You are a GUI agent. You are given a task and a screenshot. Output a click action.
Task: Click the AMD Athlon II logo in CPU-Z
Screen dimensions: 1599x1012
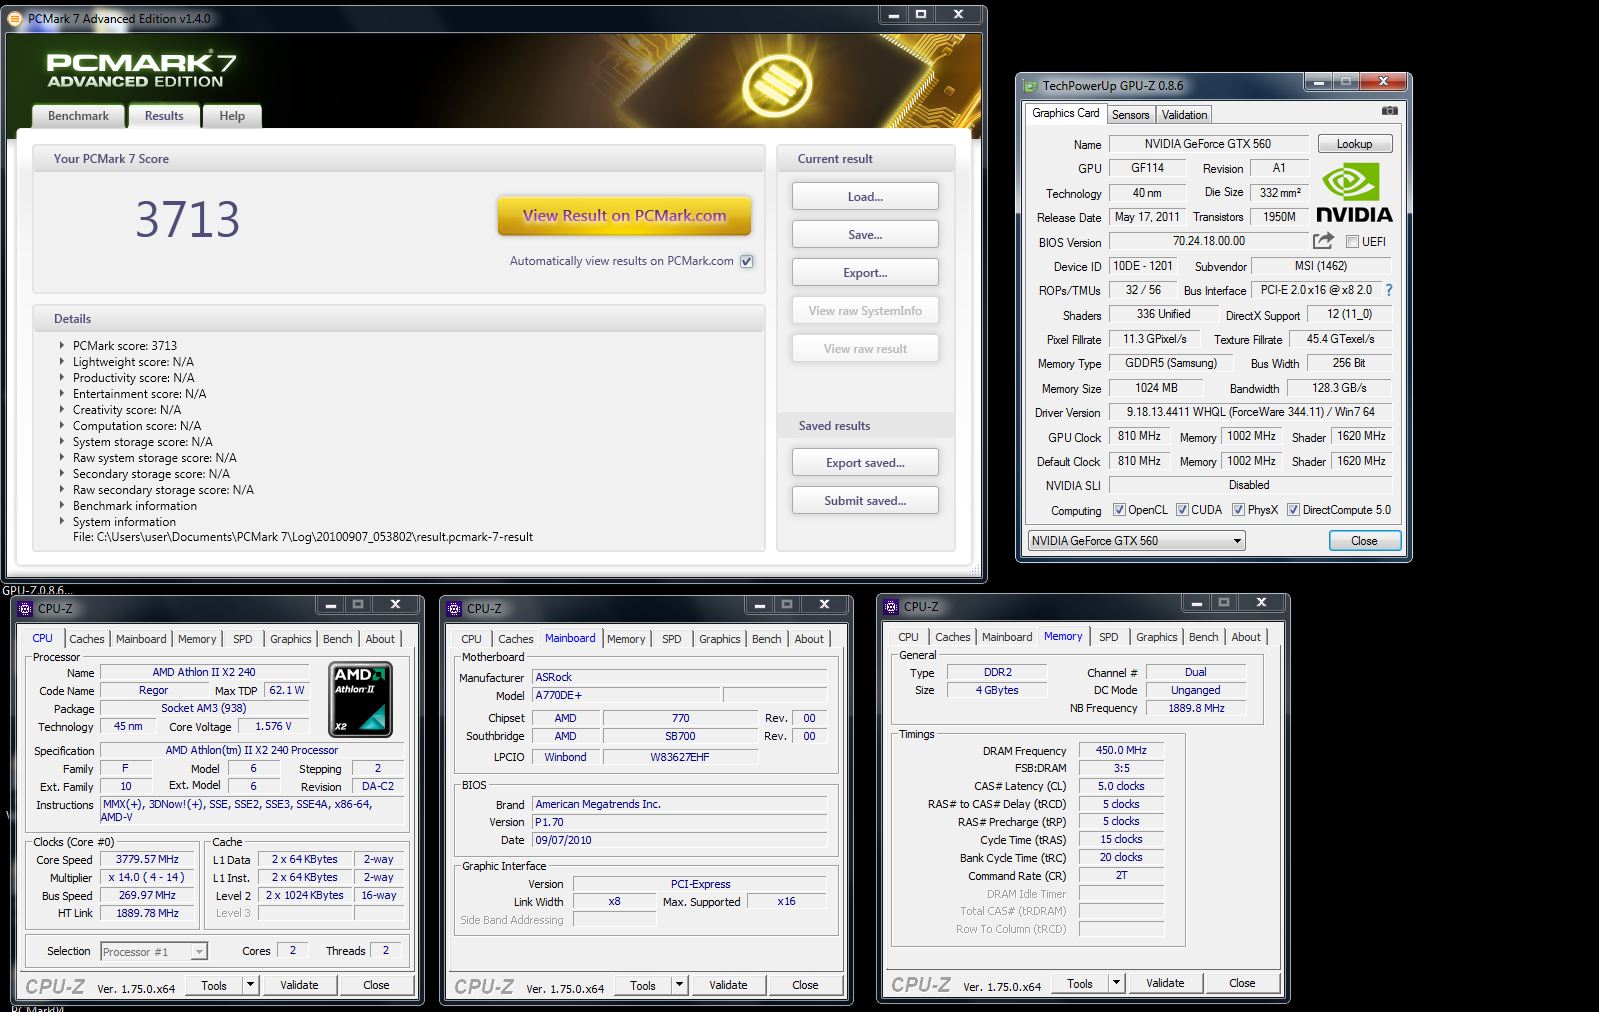tap(360, 699)
